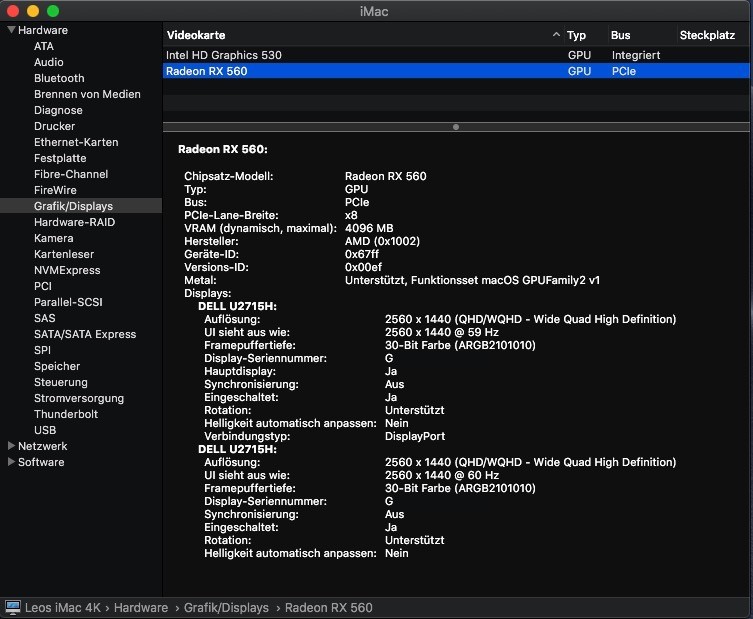
Task: Select the Radeon RX 560 row
Action: (x=360, y=71)
